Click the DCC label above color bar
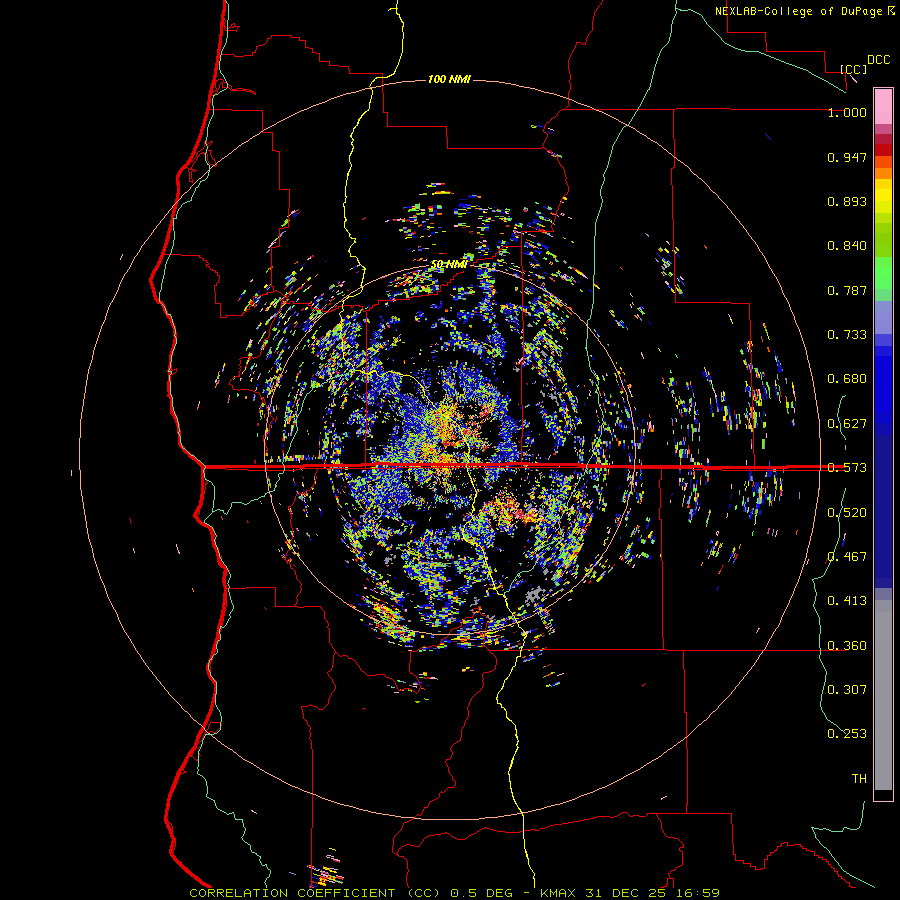Image resolution: width=900 pixels, height=900 pixels. [878, 60]
